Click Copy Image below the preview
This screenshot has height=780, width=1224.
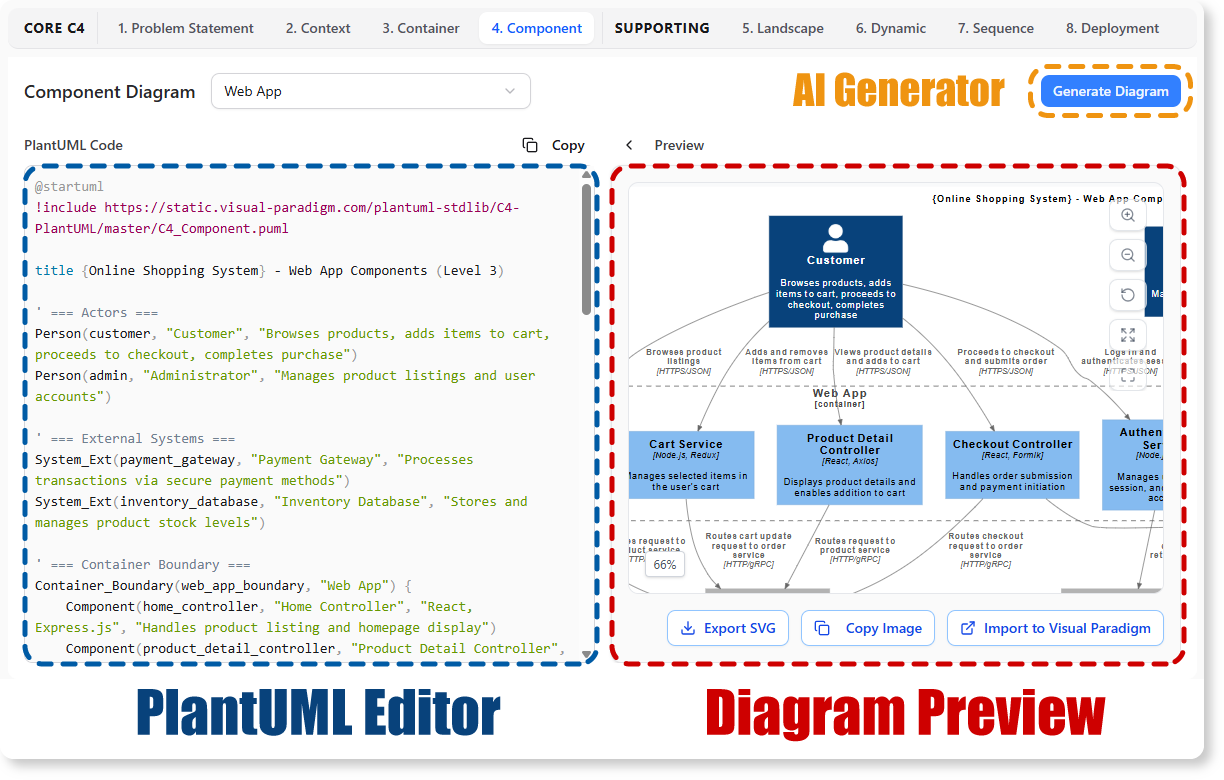click(867, 628)
